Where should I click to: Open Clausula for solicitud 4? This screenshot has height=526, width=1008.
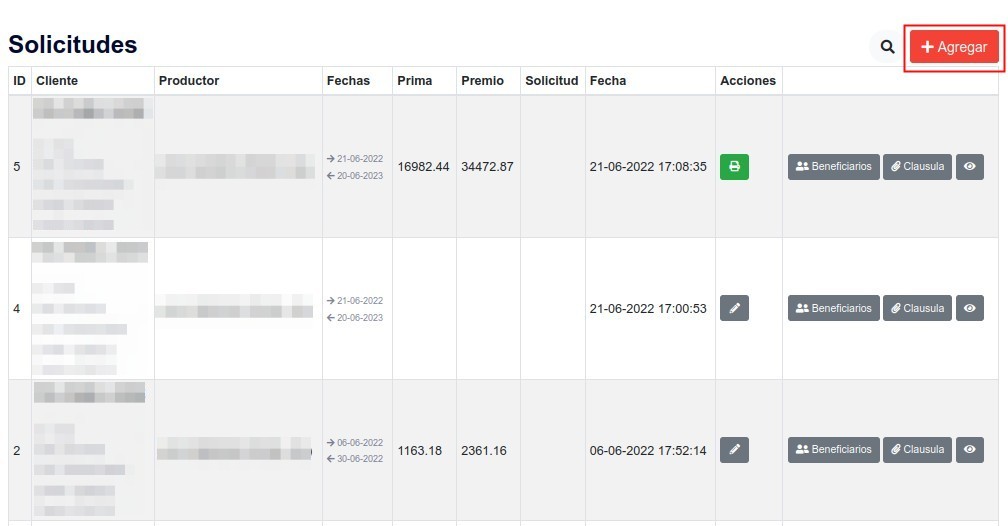[x=917, y=309]
